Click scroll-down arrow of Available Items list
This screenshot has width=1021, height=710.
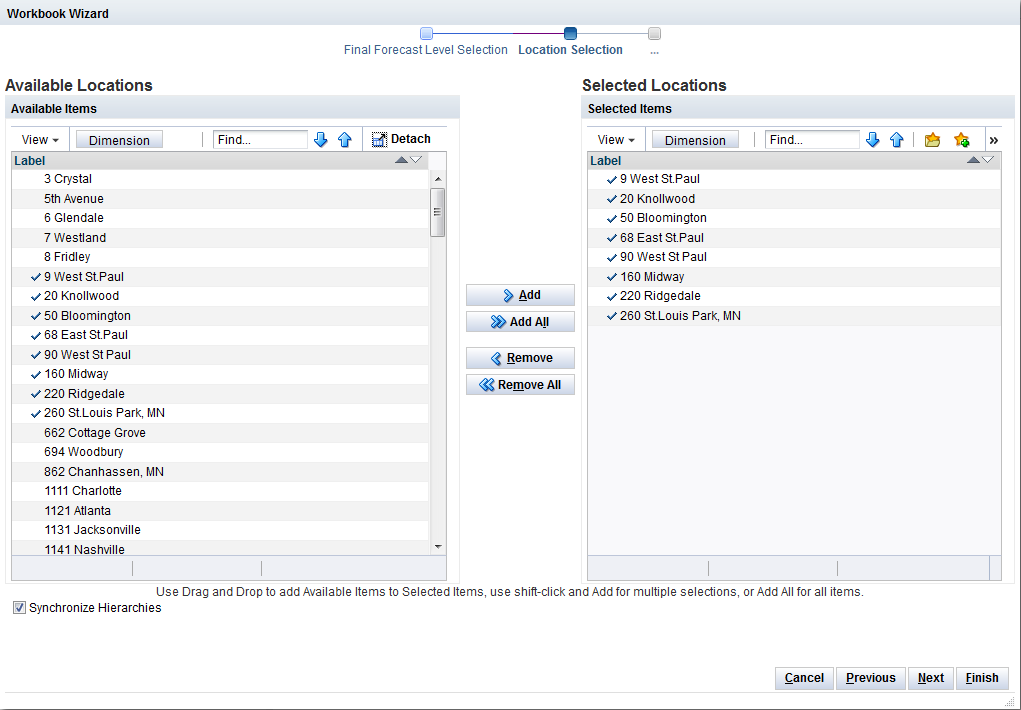click(438, 547)
